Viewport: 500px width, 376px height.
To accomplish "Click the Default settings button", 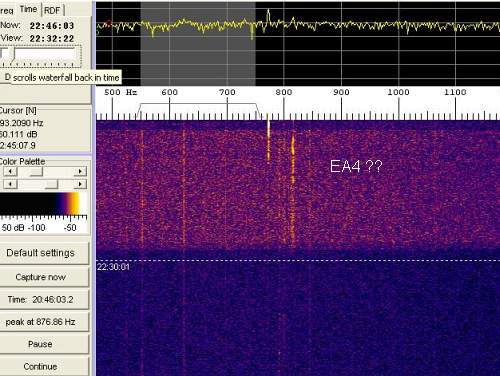I will click(x=40, y=253).
